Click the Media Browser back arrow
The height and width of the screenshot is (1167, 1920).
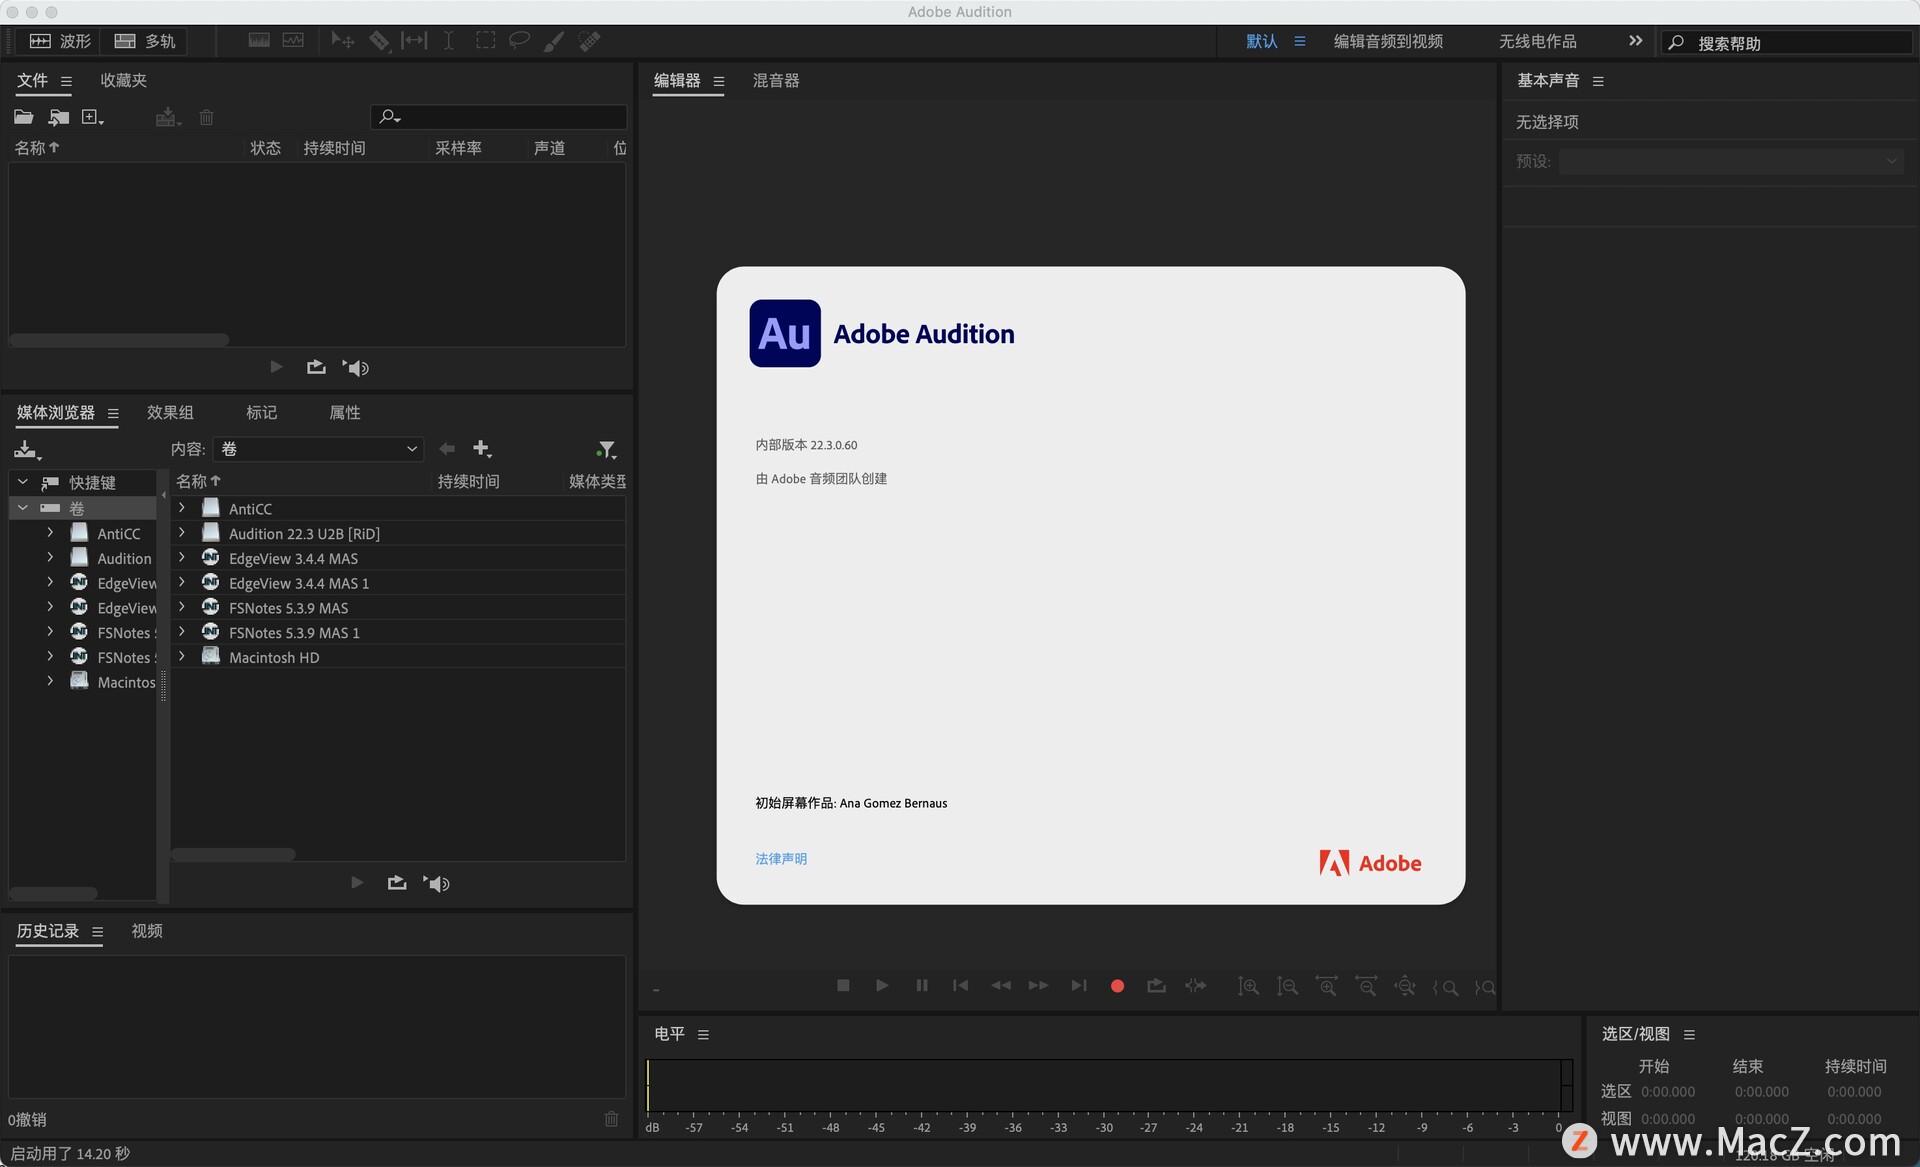446,449
